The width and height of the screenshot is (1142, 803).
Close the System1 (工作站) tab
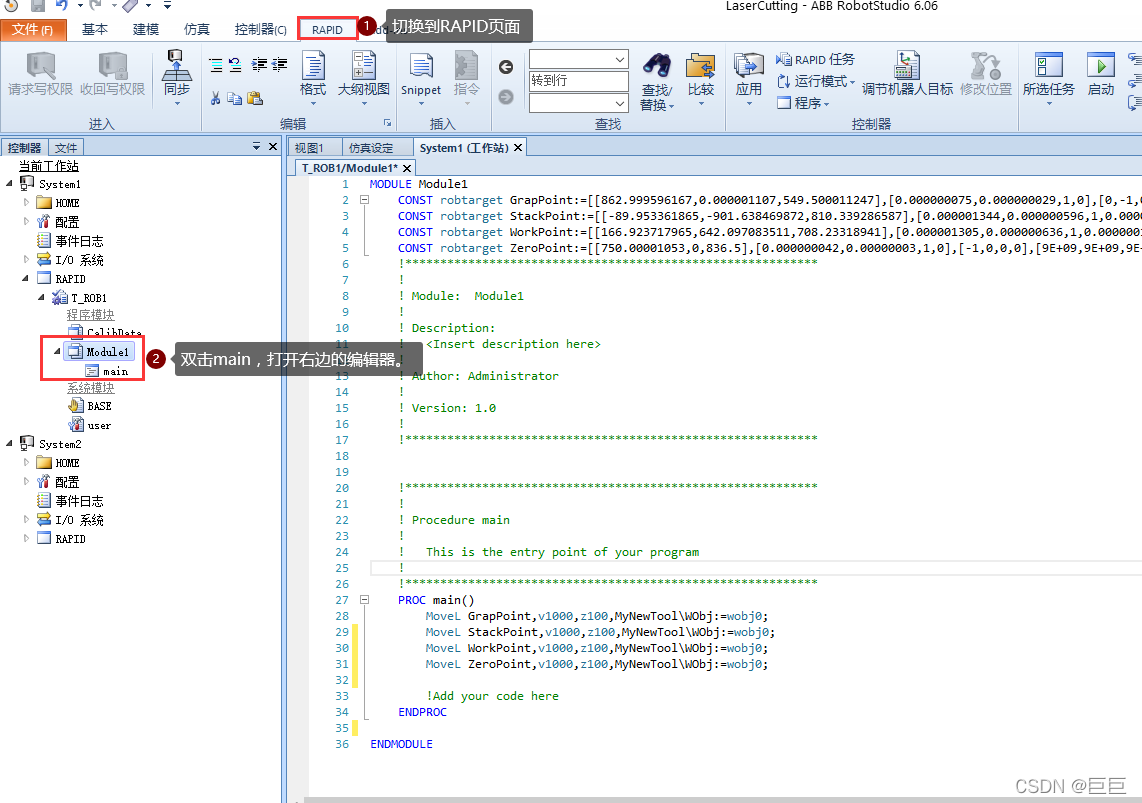tap(518, 147)
